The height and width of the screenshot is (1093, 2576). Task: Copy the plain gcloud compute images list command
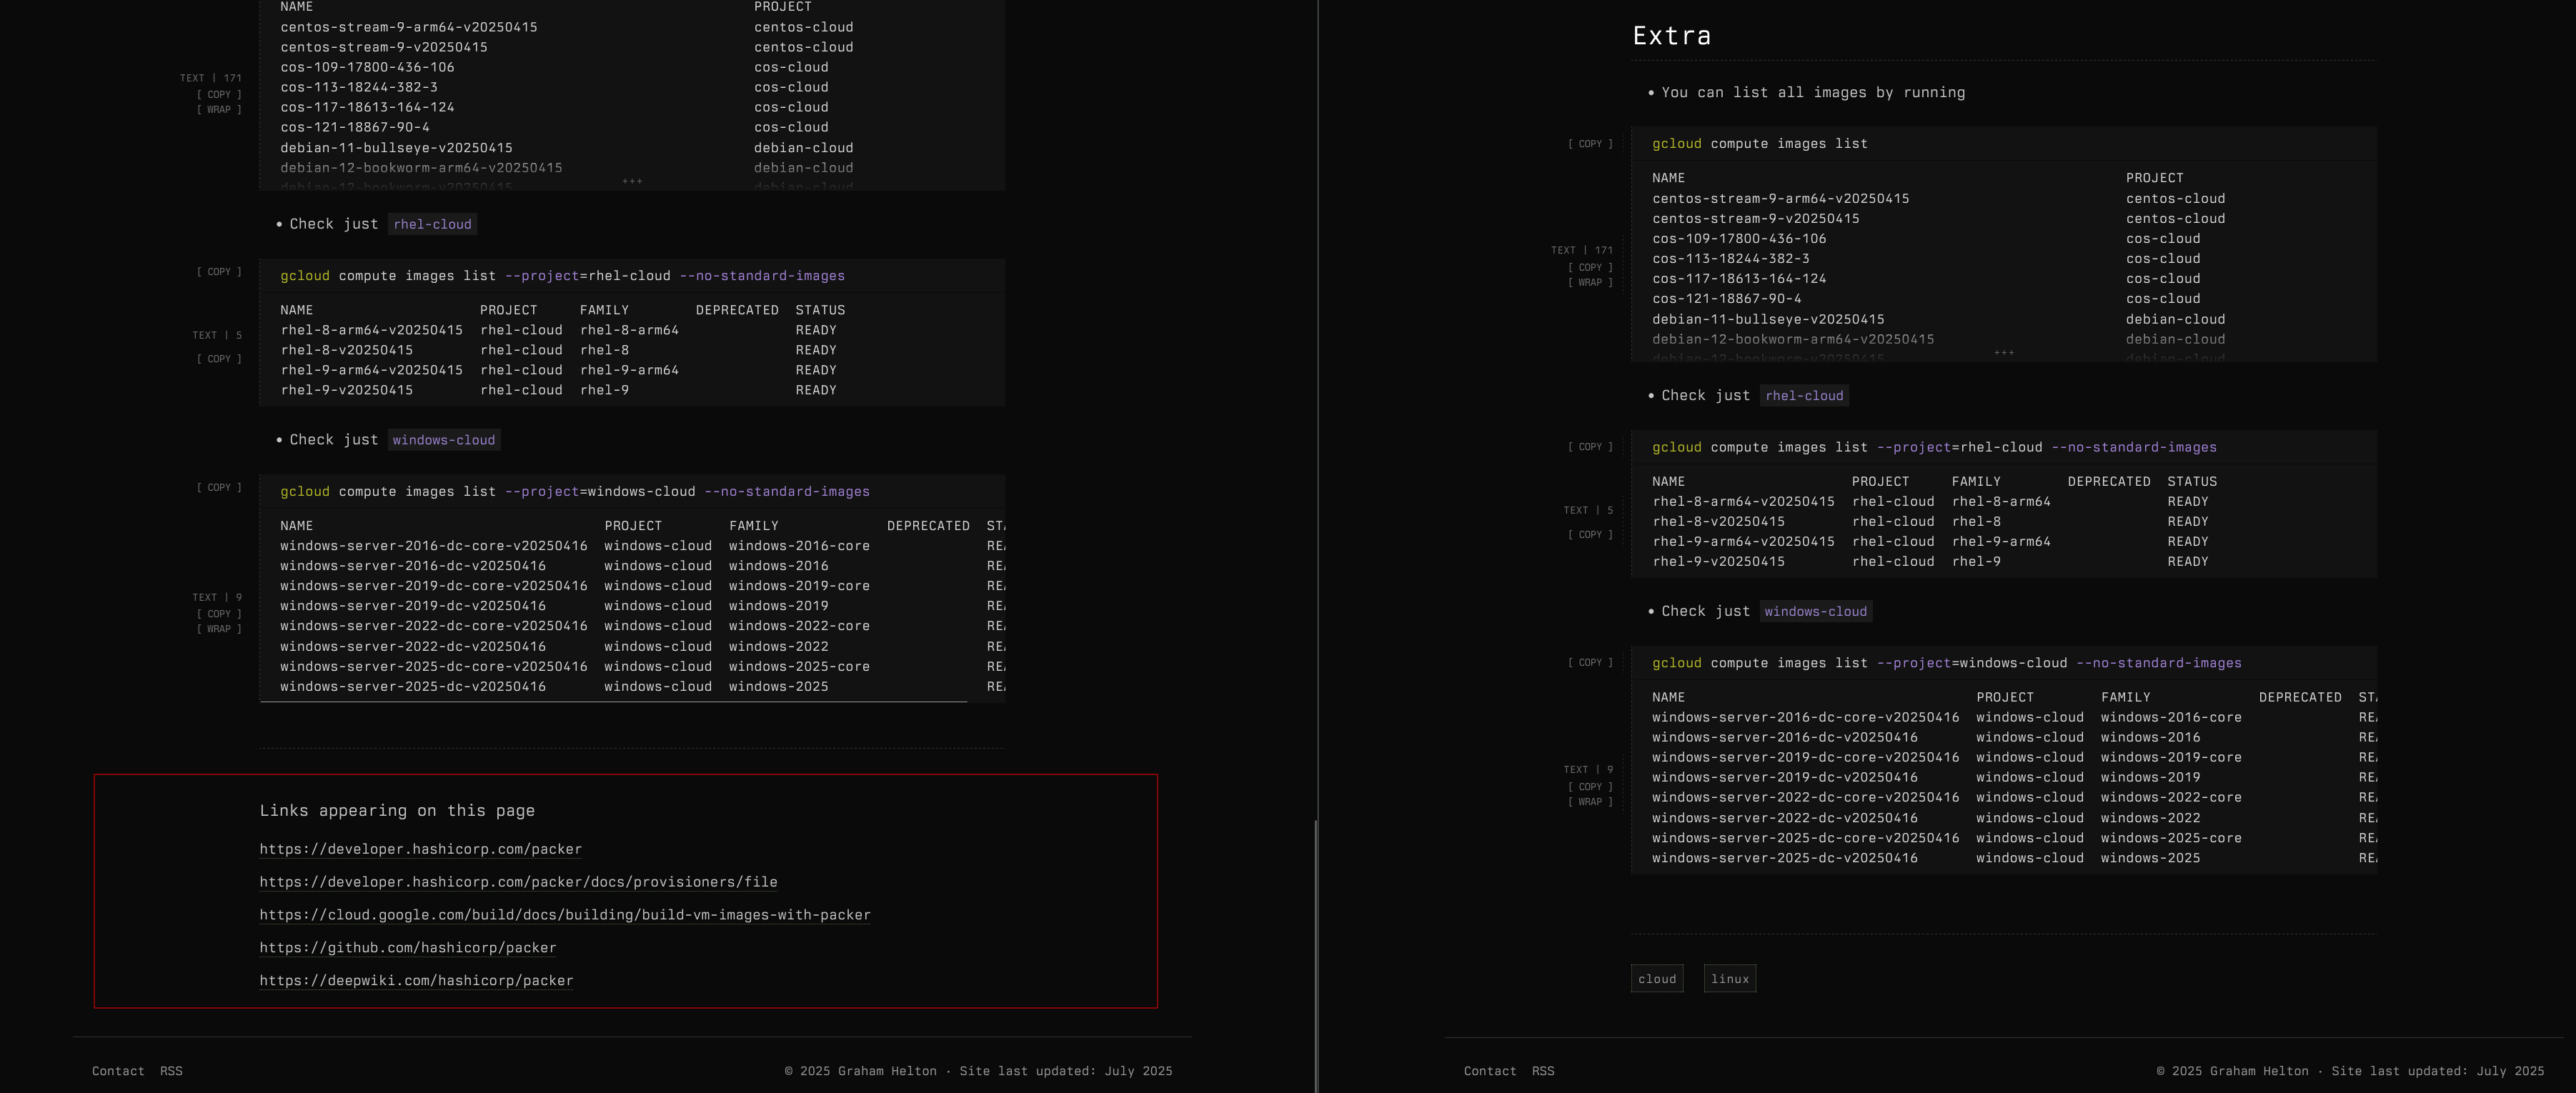1590,144
